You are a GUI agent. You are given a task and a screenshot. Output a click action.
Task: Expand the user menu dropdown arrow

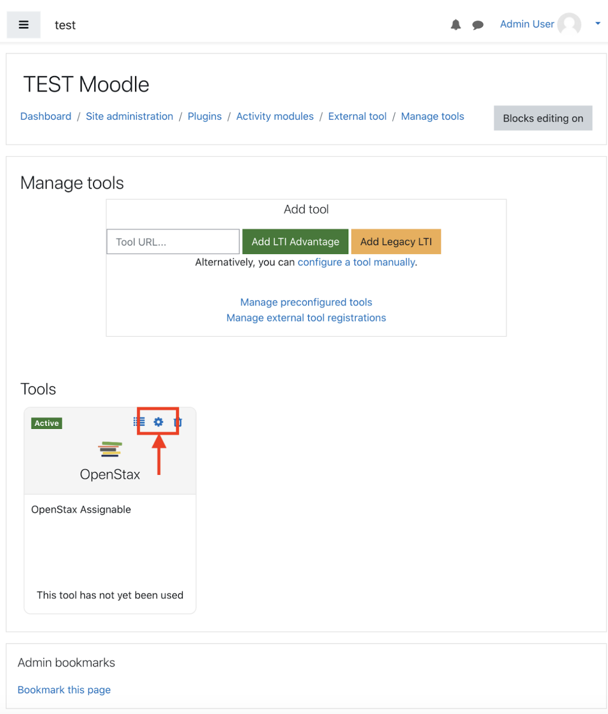click(597, 24)
